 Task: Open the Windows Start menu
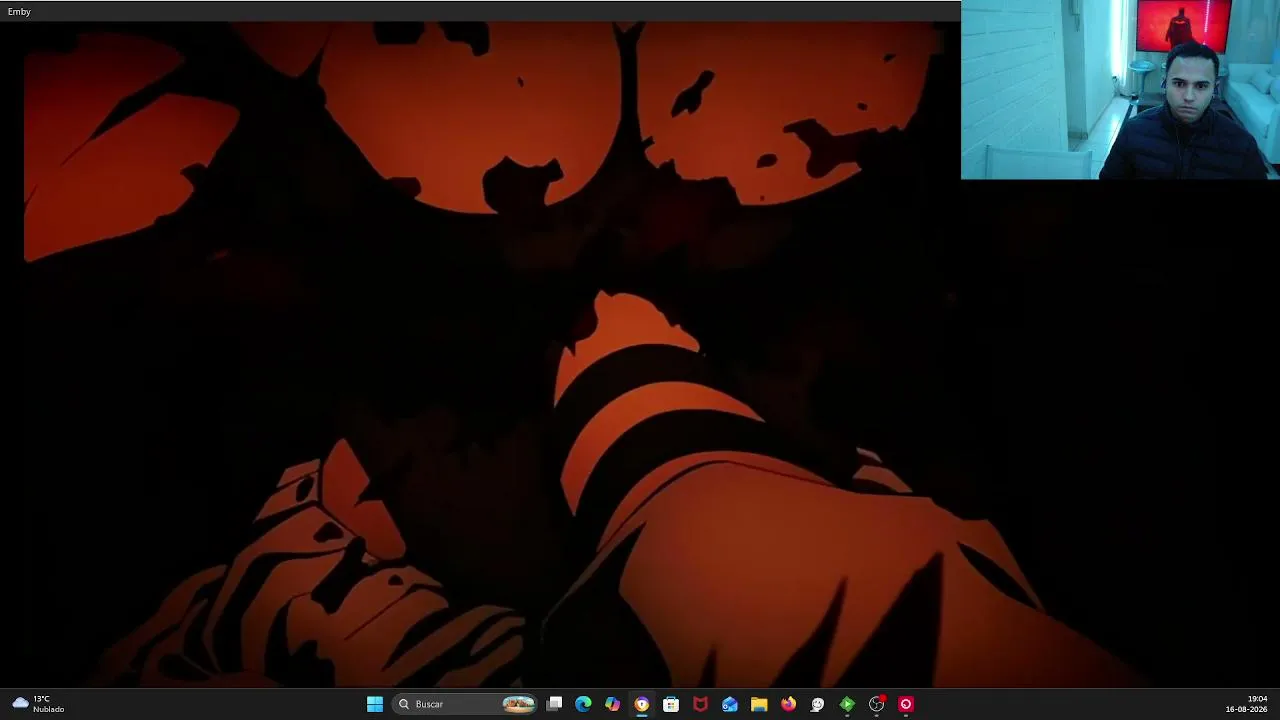tap(375, 704)
